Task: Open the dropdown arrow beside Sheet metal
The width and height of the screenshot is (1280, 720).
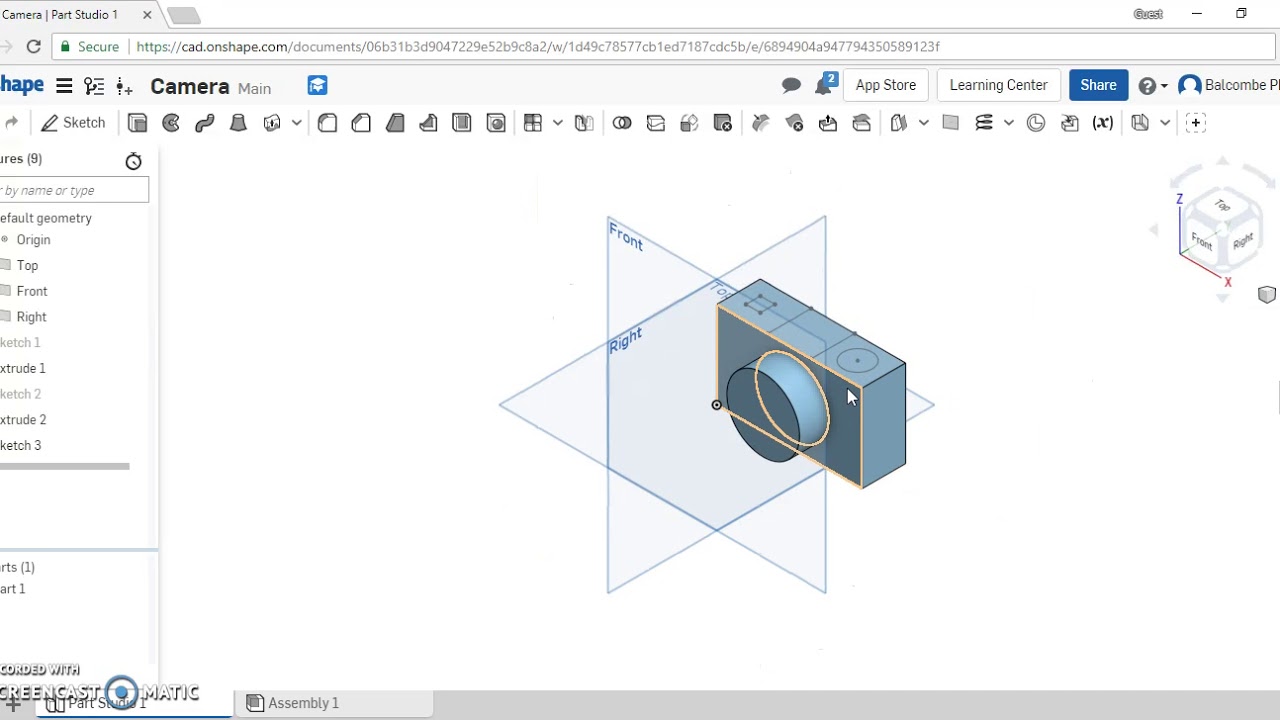Action: pyautogui.click(x=1165, y=123)
